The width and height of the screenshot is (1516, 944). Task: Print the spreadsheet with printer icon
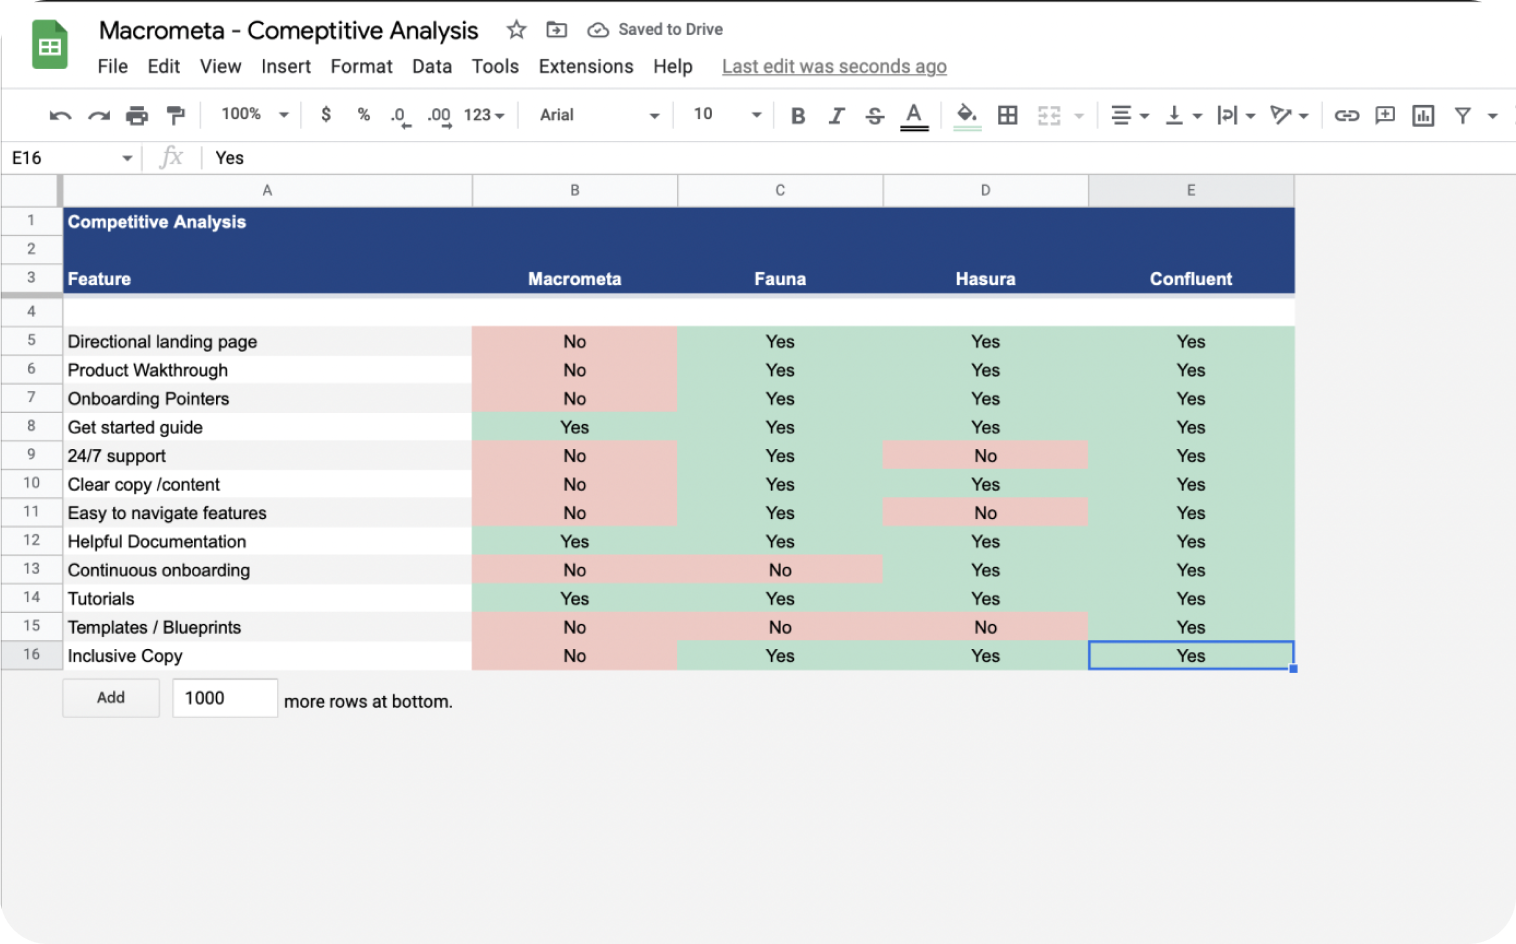137,116
